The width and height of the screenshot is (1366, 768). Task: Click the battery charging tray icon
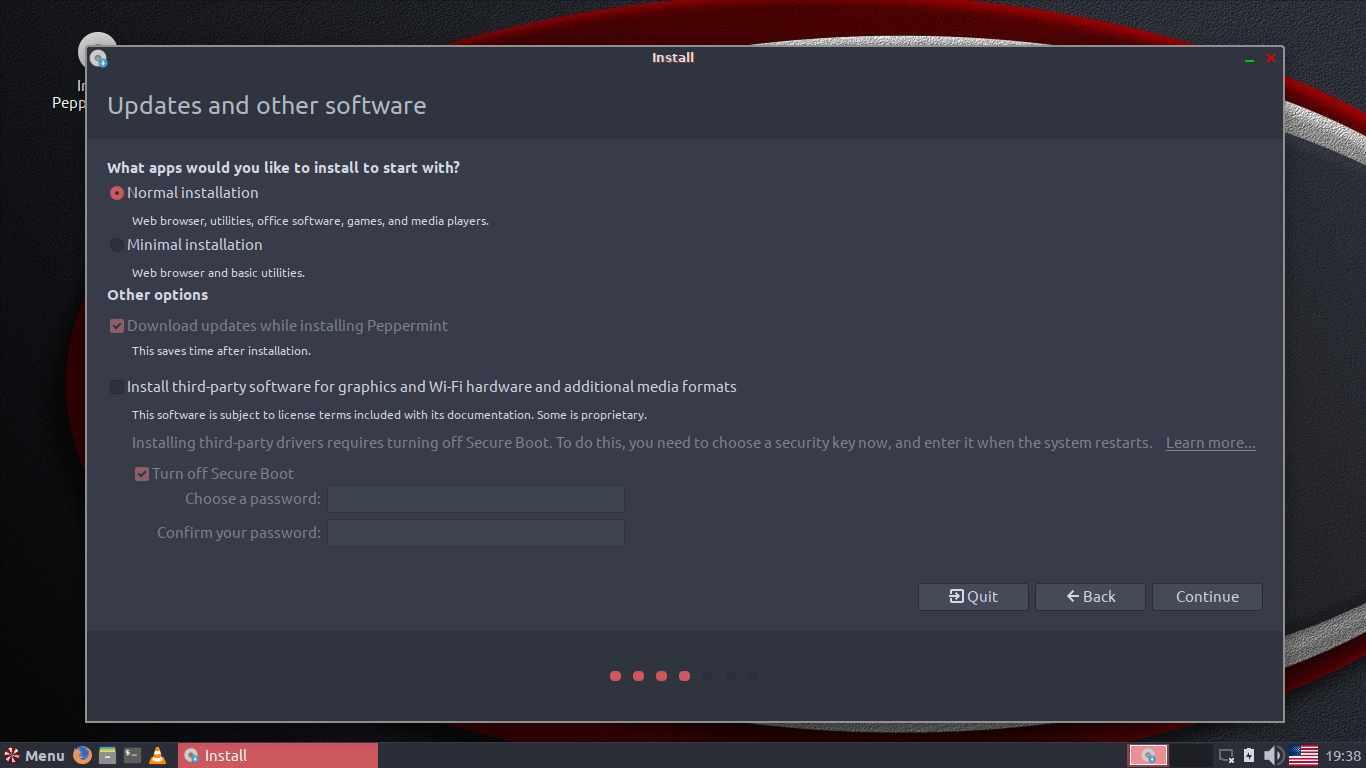[1249, 755]
